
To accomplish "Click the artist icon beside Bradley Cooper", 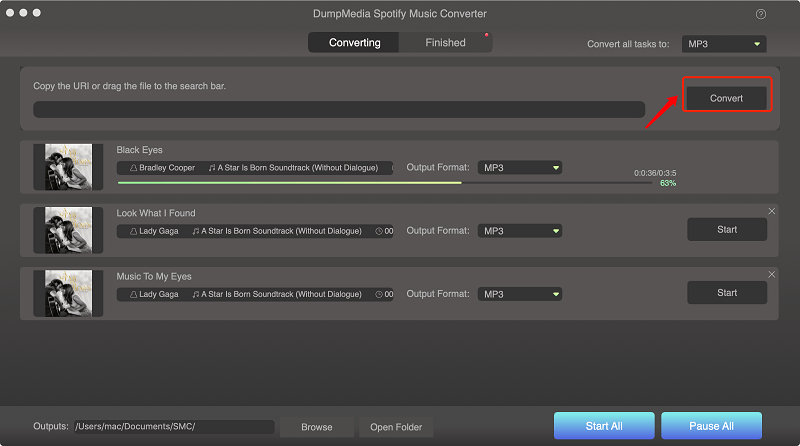I will [134, 168].
